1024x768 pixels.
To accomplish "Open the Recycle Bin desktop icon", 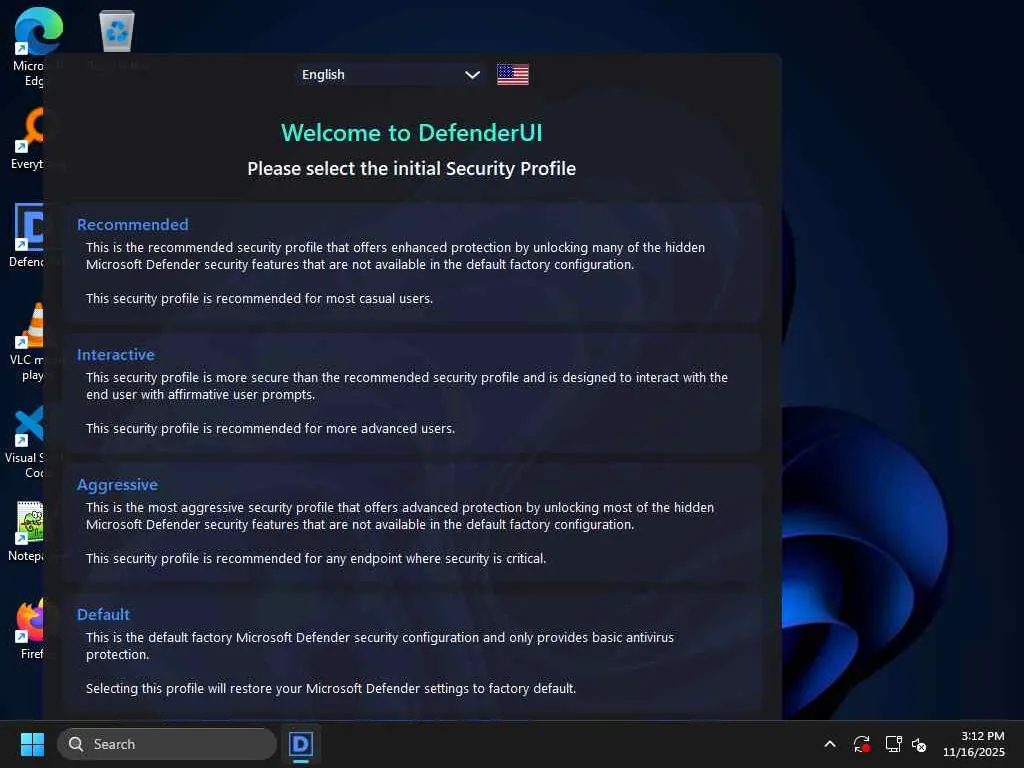I will (x=117, y=31).
